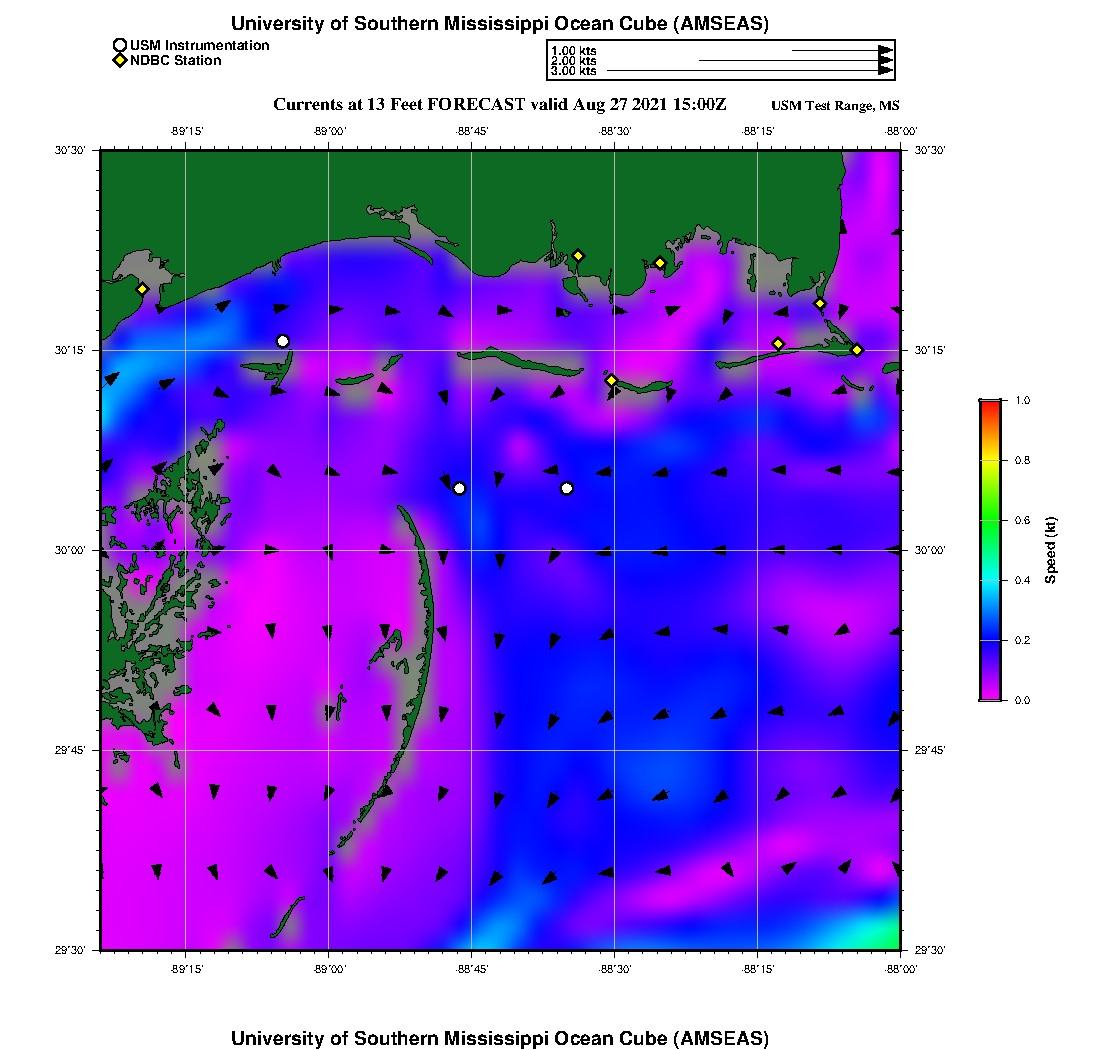This screenshot has height=1050, width=1100.
Task: Click the USM Test Range, MS text
Action: point(835,106)
